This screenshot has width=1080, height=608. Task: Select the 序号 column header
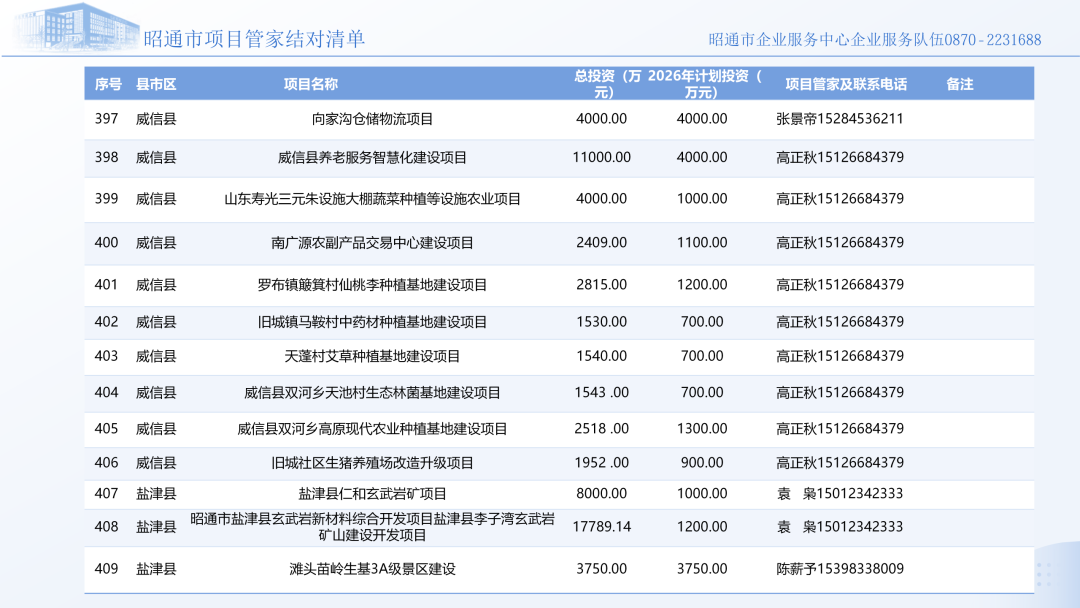tap(108, 84)
